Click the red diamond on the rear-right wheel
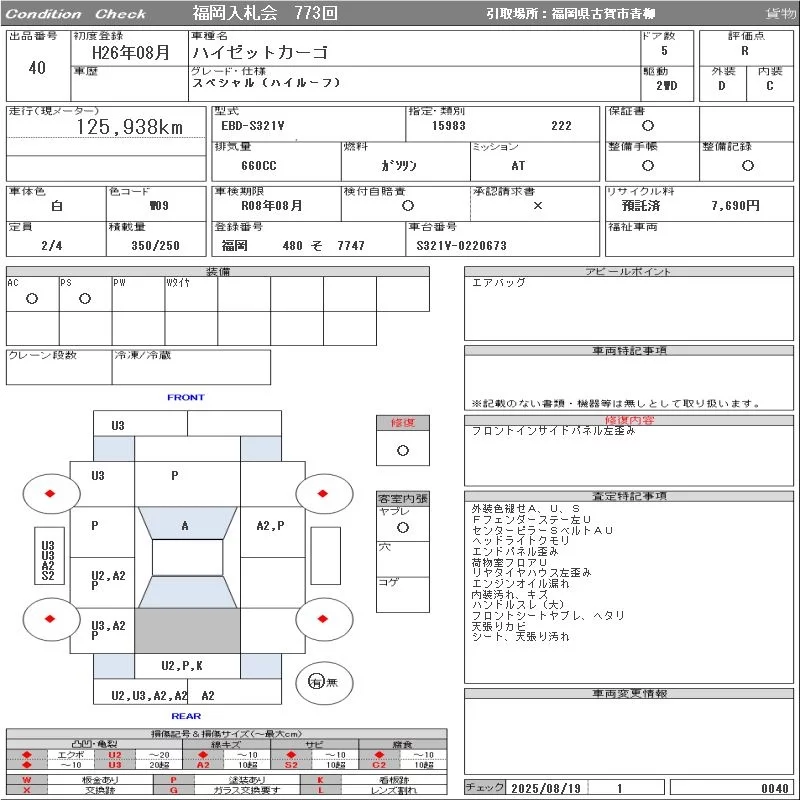 coord(322,619)
